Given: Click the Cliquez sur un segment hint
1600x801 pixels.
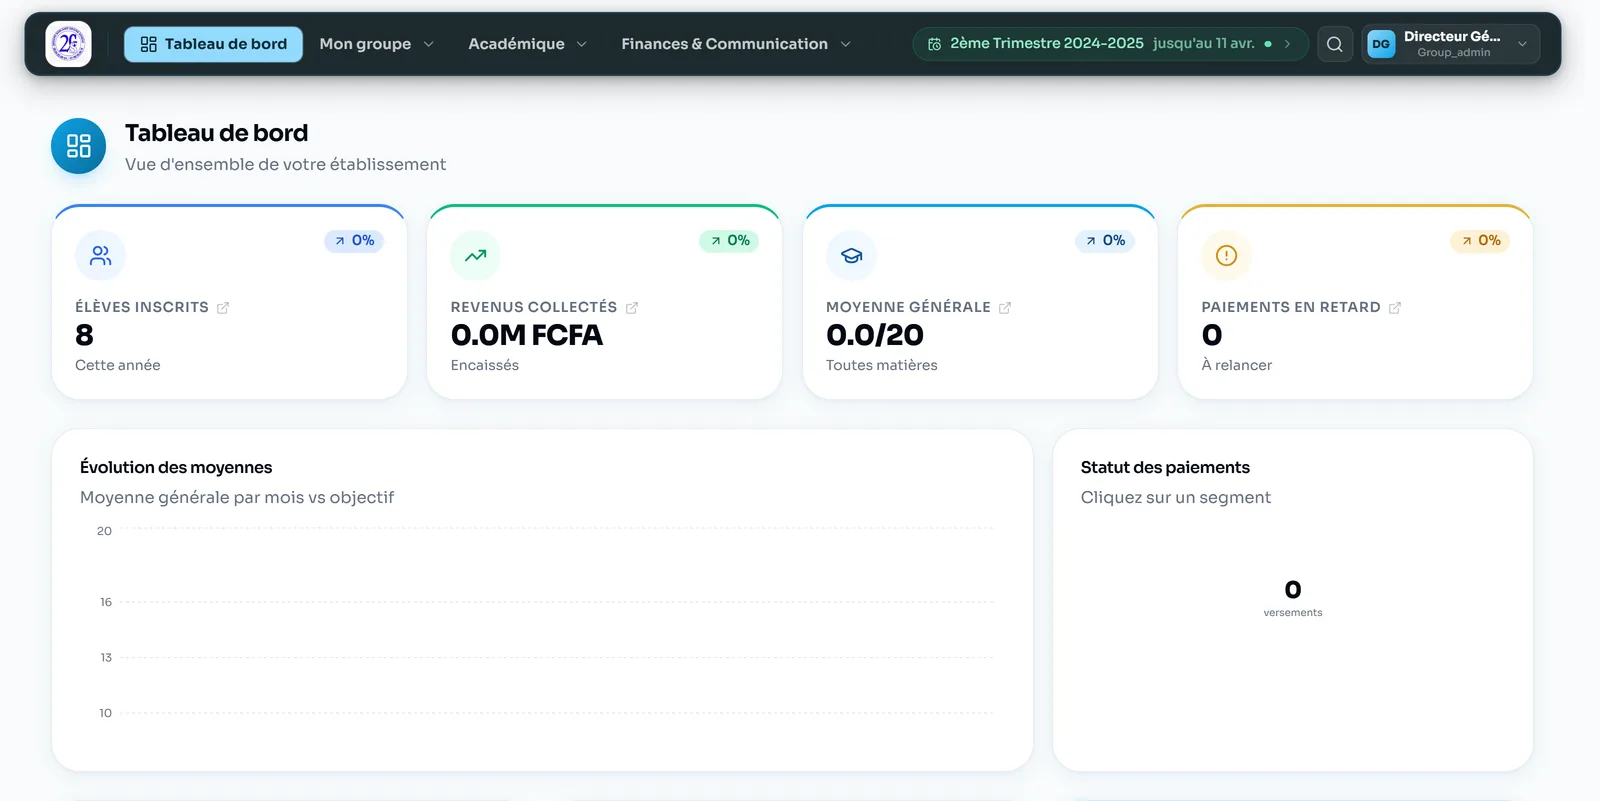Looking at the screenshot, I should click(x=1175, y=497).
